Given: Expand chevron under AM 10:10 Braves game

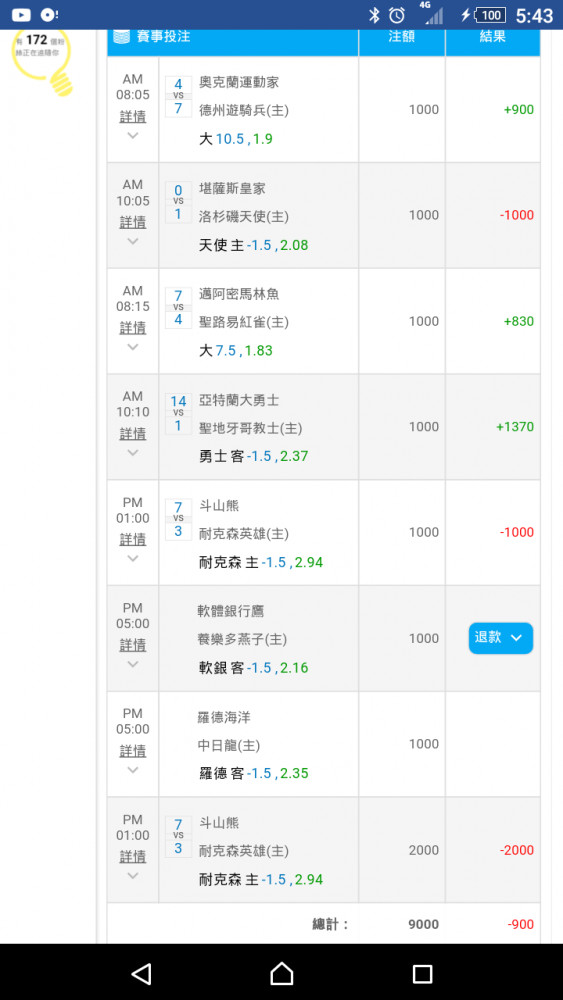Looking at the screenshot, I should [133, 453].
